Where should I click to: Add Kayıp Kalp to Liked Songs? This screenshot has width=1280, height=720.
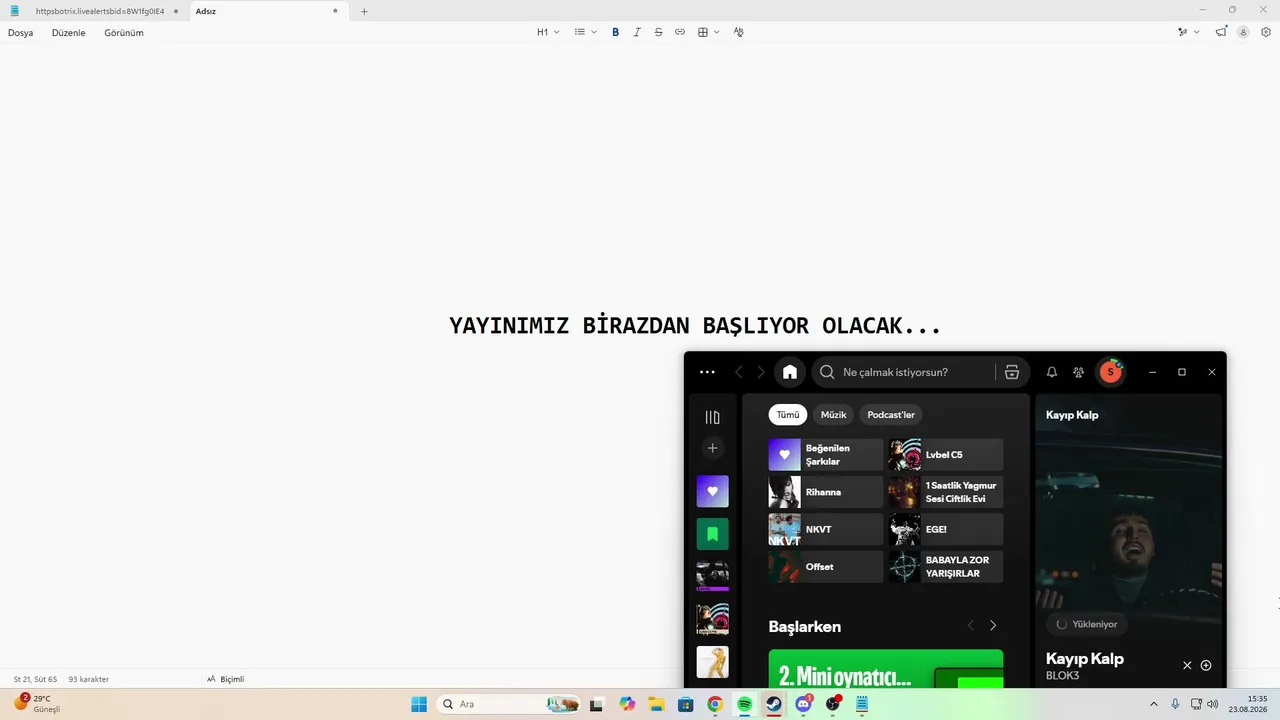(1206, 665)
